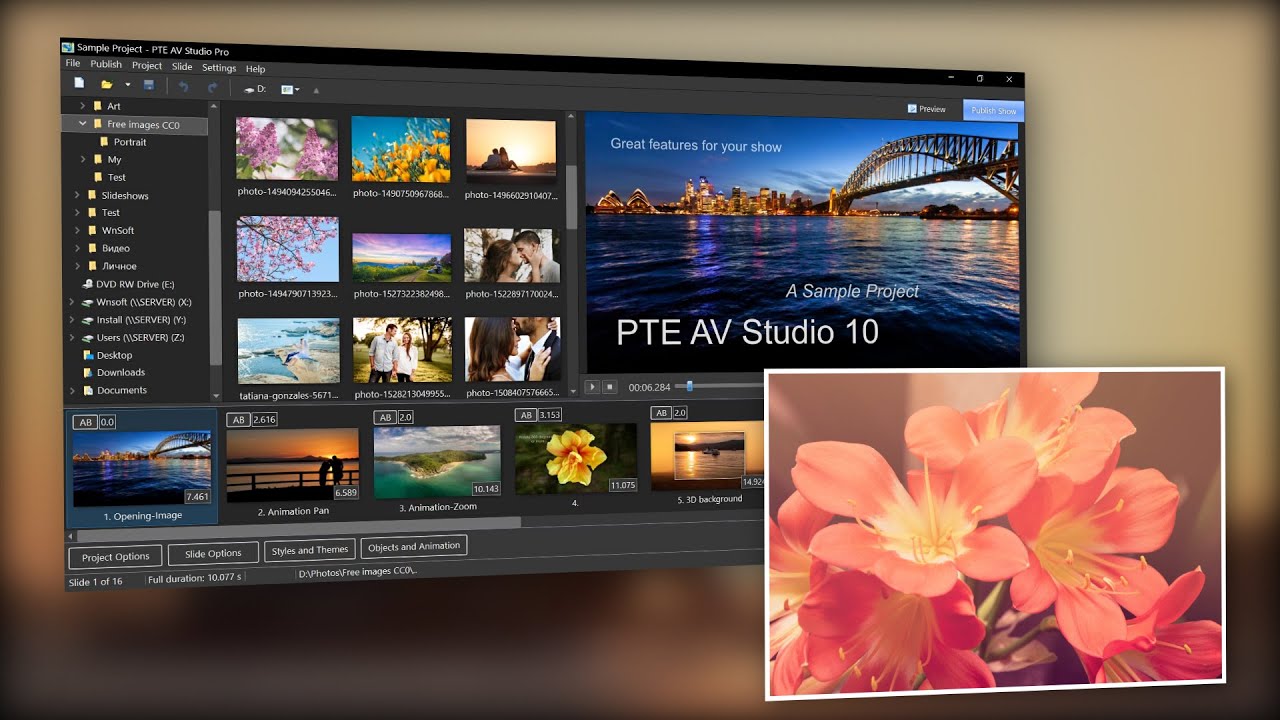Stop playback with the square Stop button
1280x720 pixels.
tap(609, 386)
